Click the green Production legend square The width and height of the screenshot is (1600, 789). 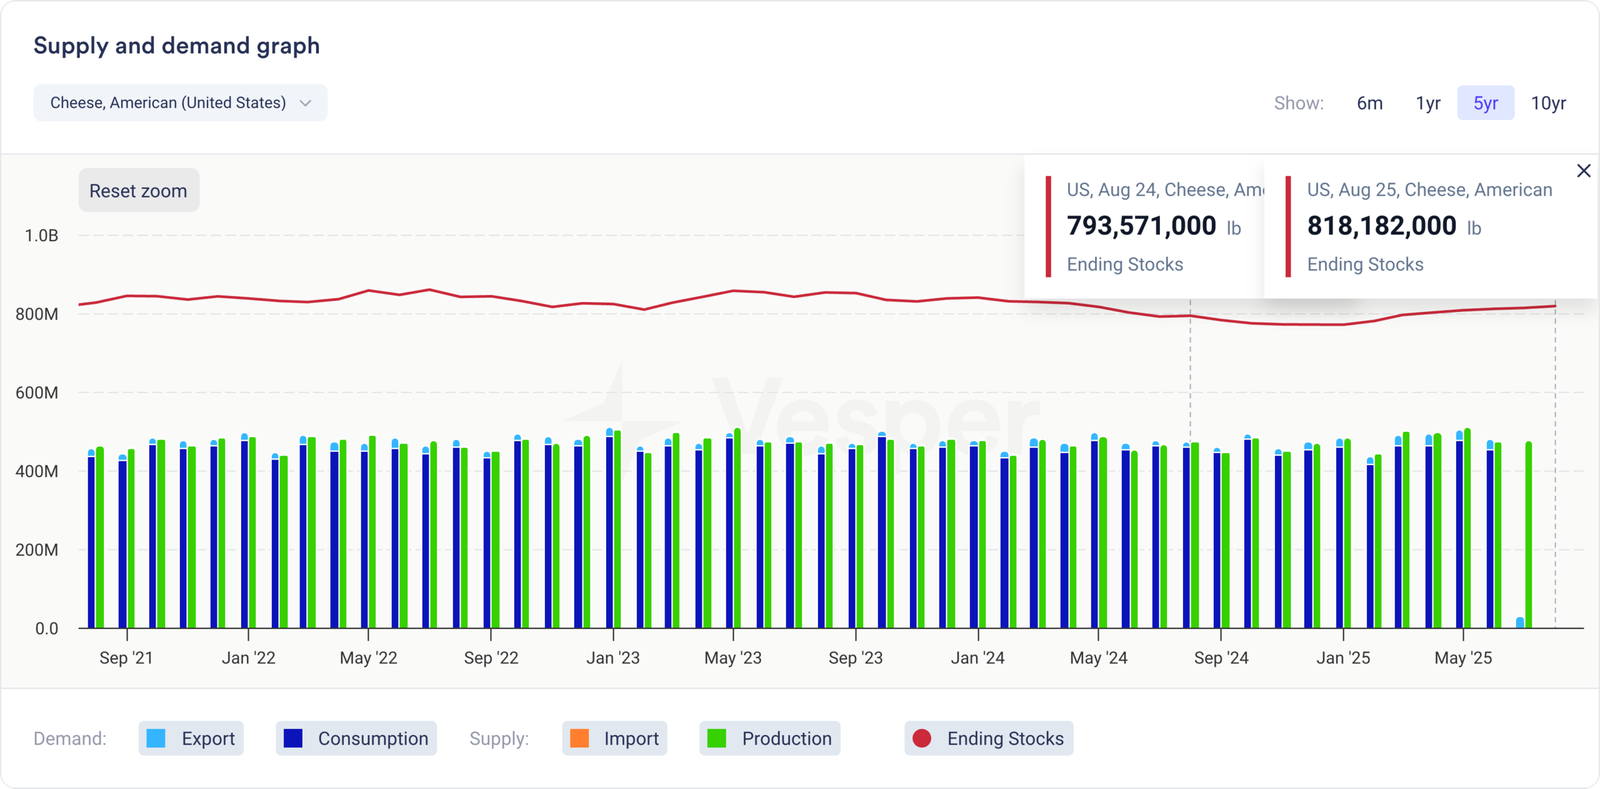pyautogui.click(x=716, y=738)
